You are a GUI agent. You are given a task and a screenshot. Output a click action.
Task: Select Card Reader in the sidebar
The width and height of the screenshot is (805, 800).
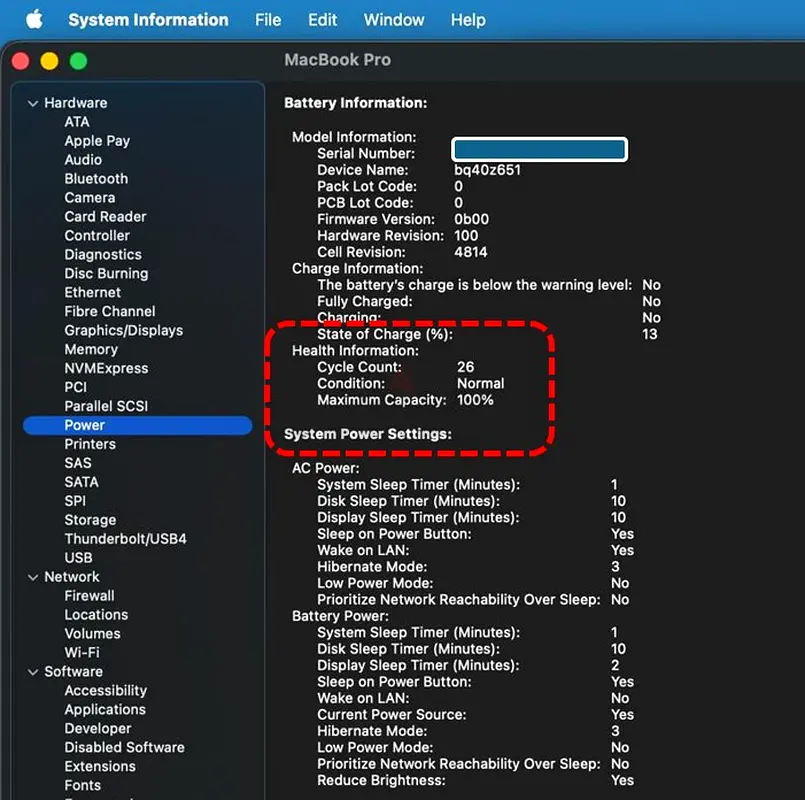coord(105,217)
